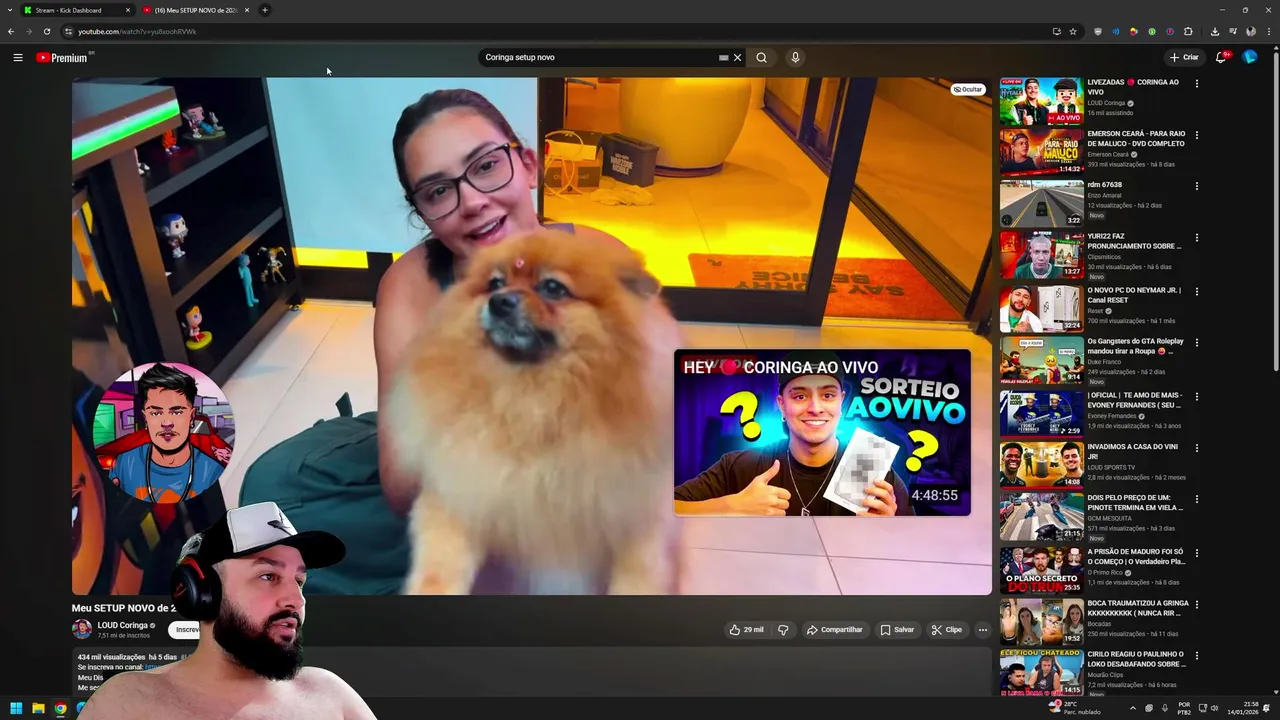Open options for rdm 67638 video

[x=1196, y=186]
